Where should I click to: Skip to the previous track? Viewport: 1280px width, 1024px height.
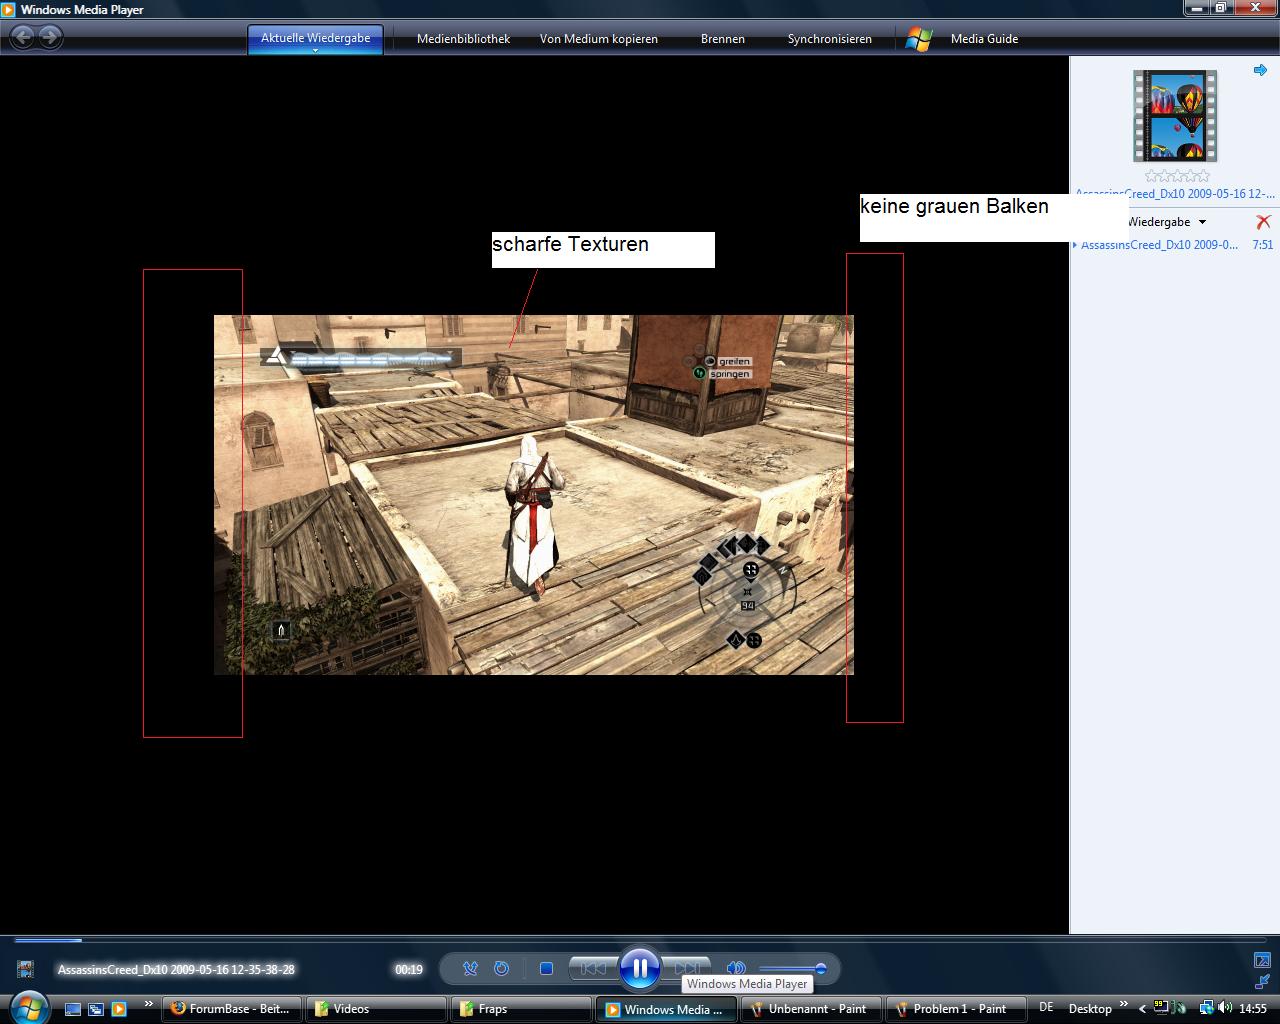point(593,968)
